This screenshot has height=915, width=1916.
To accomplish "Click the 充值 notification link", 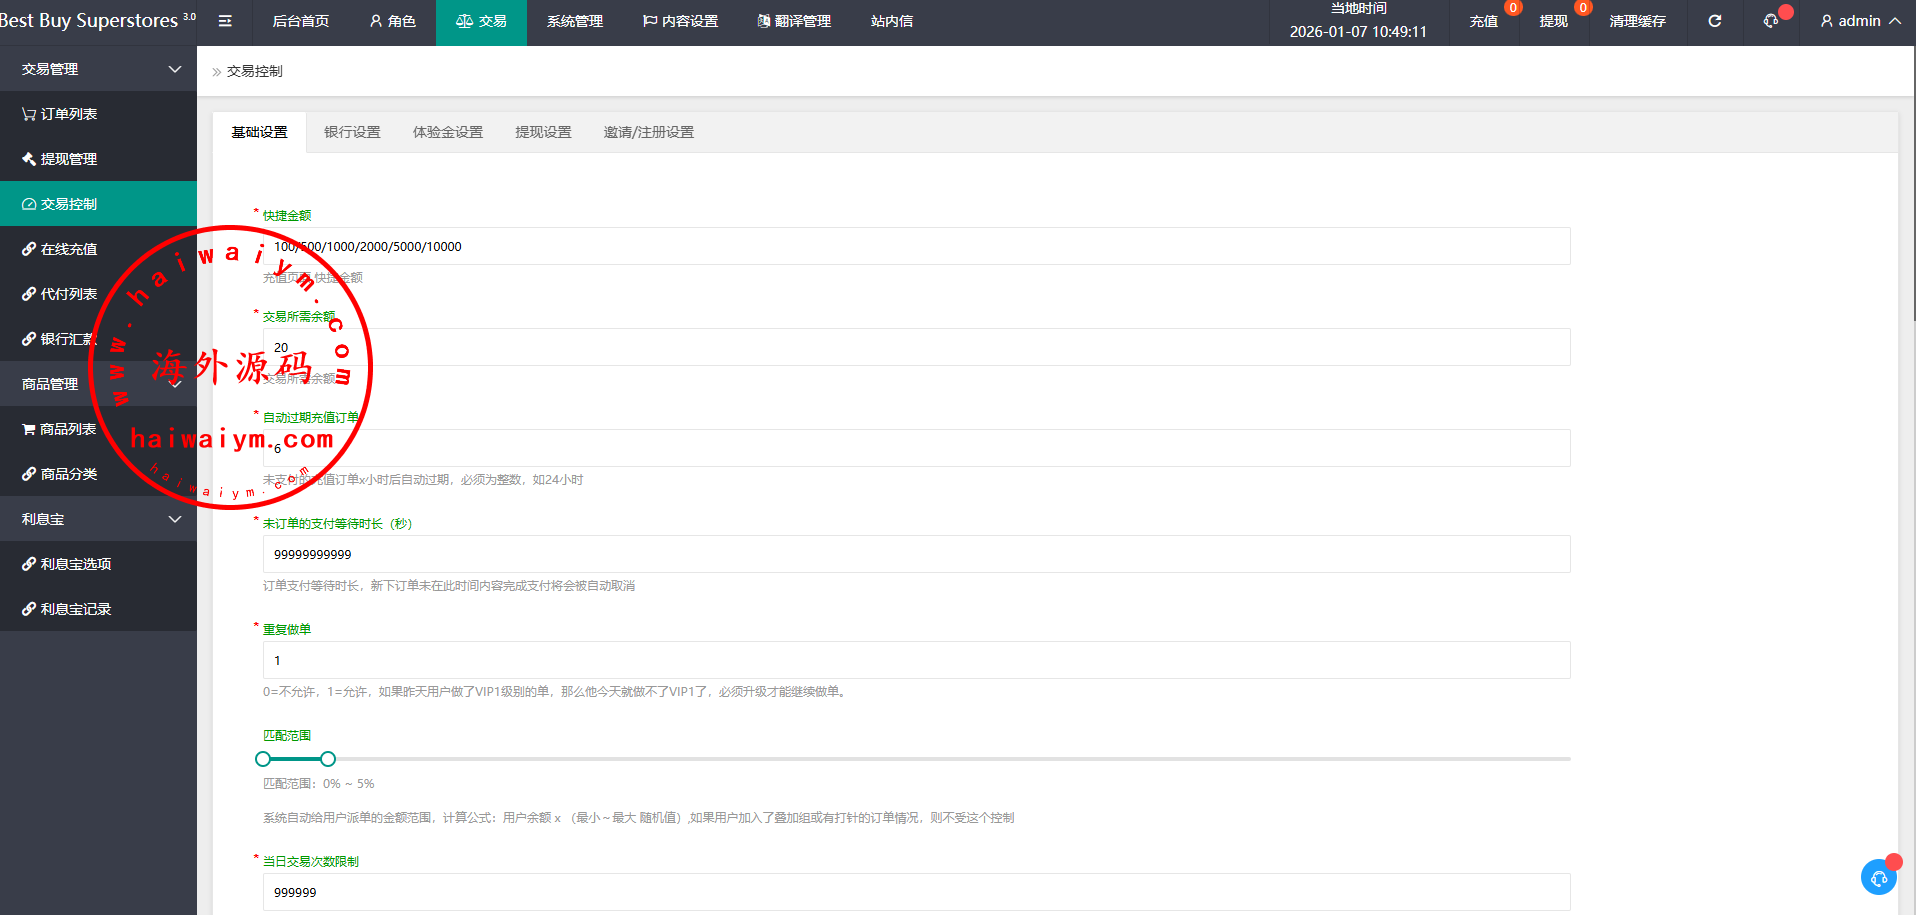I will 1483,21.
